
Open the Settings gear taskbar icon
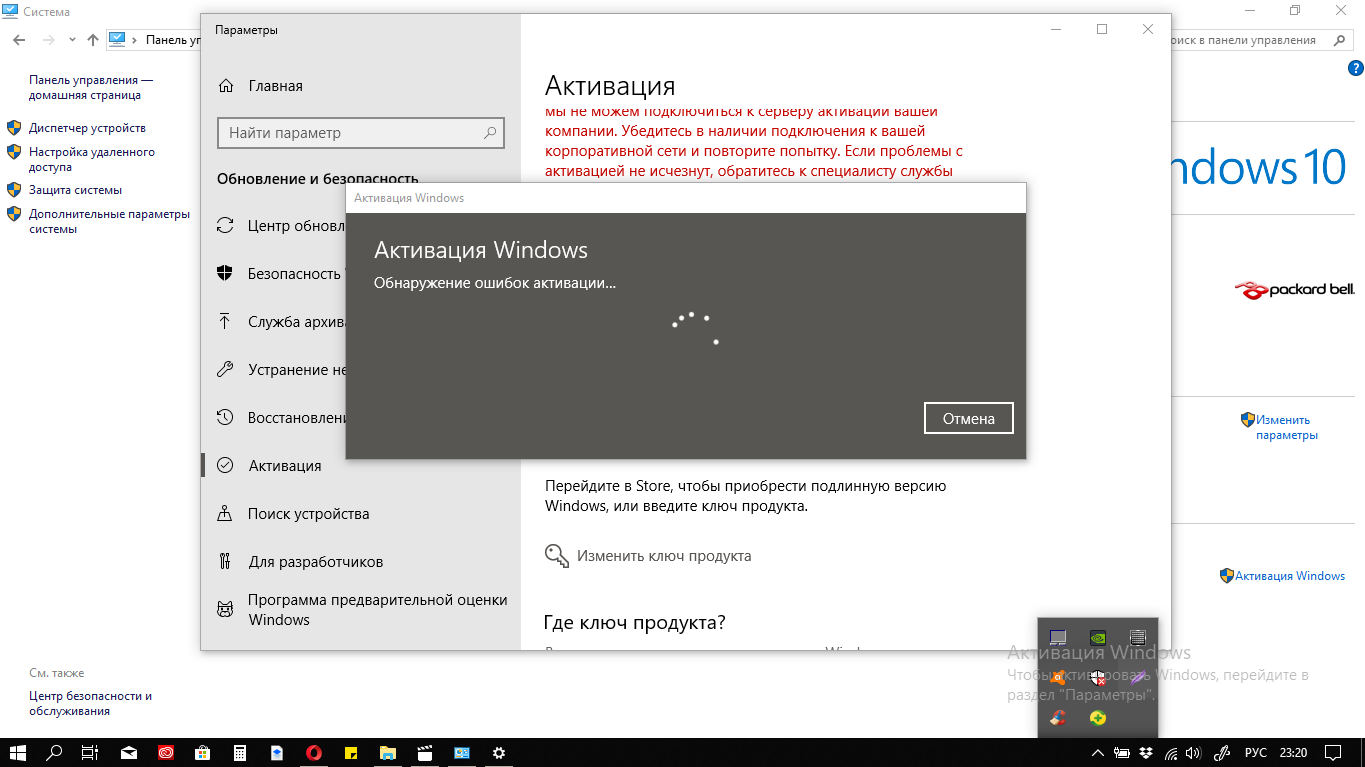coord(499,752)
